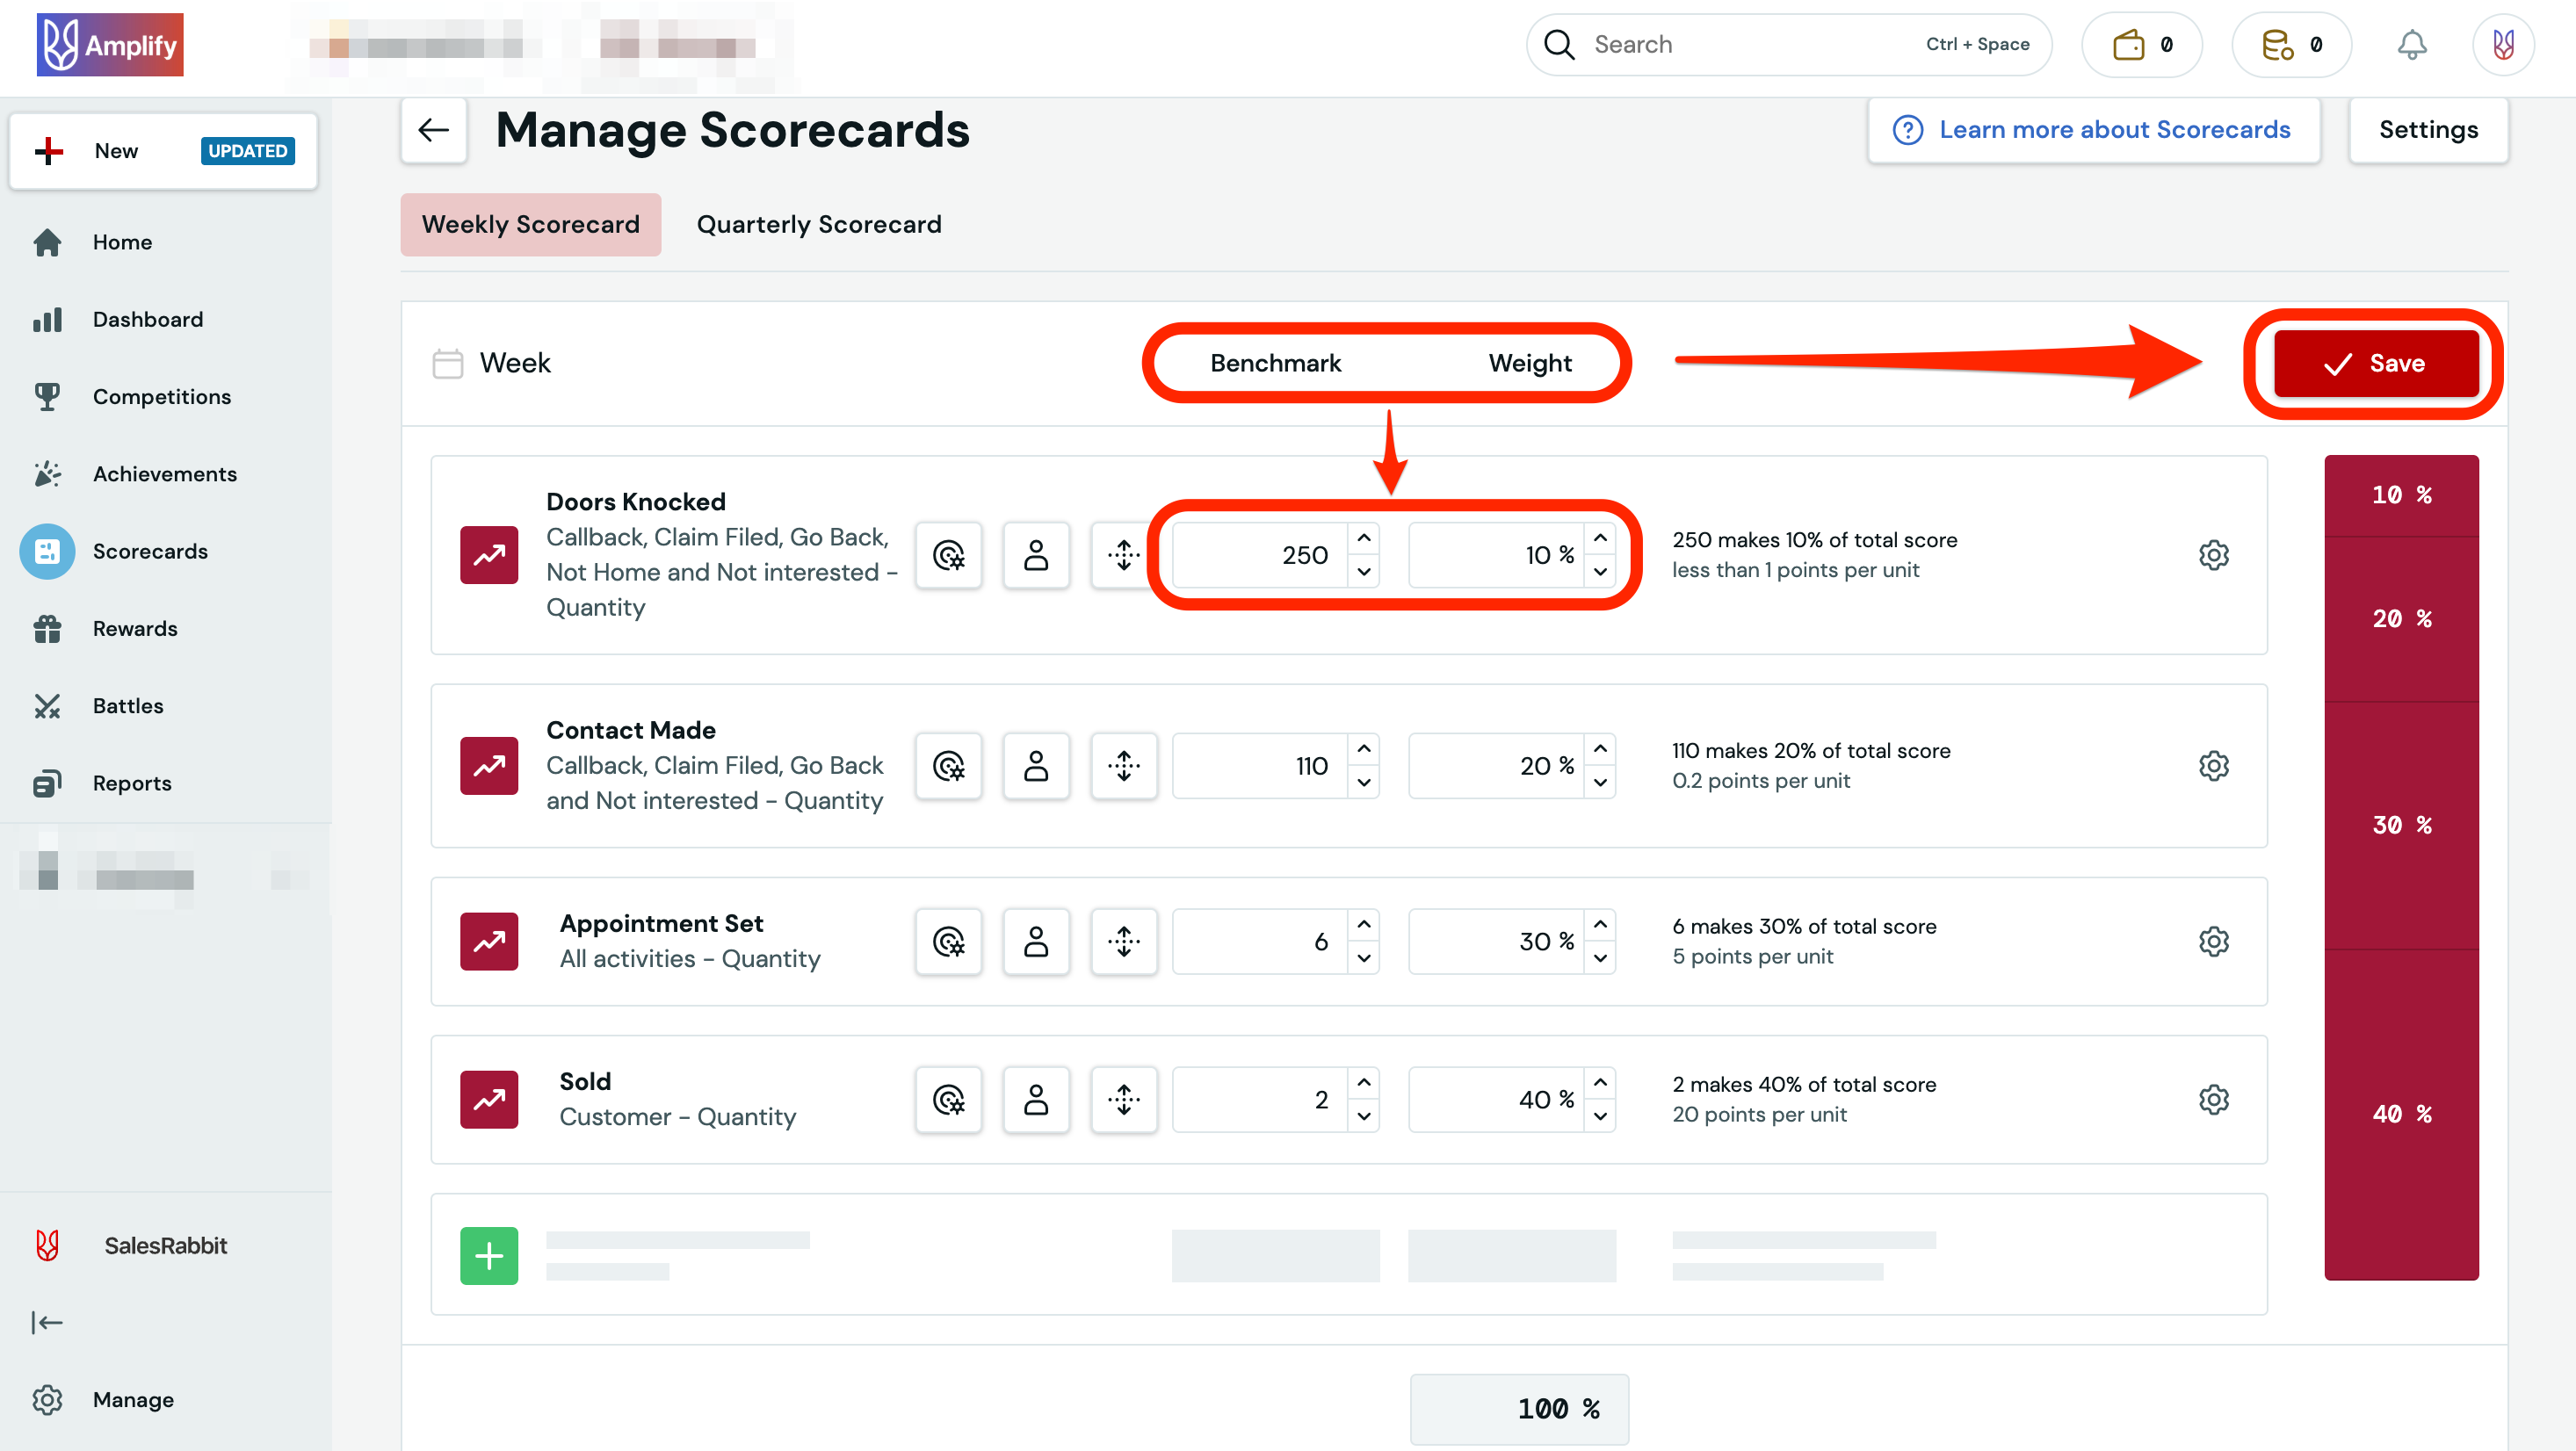
Task: Switch to the Quarterly Scorecard tab
Action: click(x=819, y=224)
